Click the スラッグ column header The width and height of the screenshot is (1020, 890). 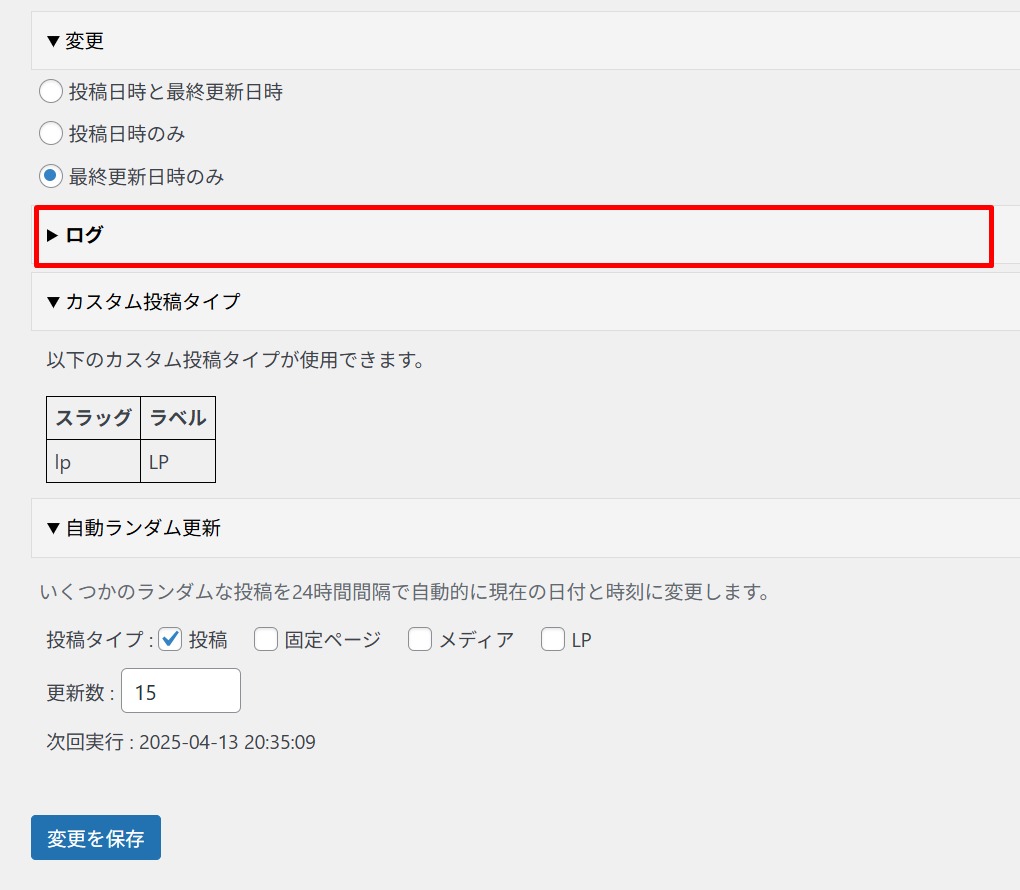tap(94, 418)
